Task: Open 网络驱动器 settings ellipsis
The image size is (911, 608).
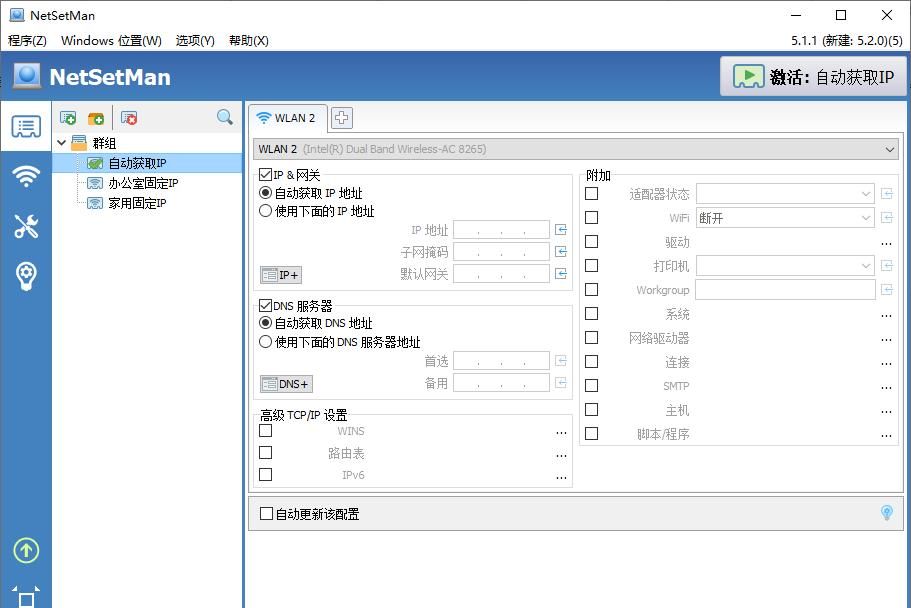Action: point(886,339)
